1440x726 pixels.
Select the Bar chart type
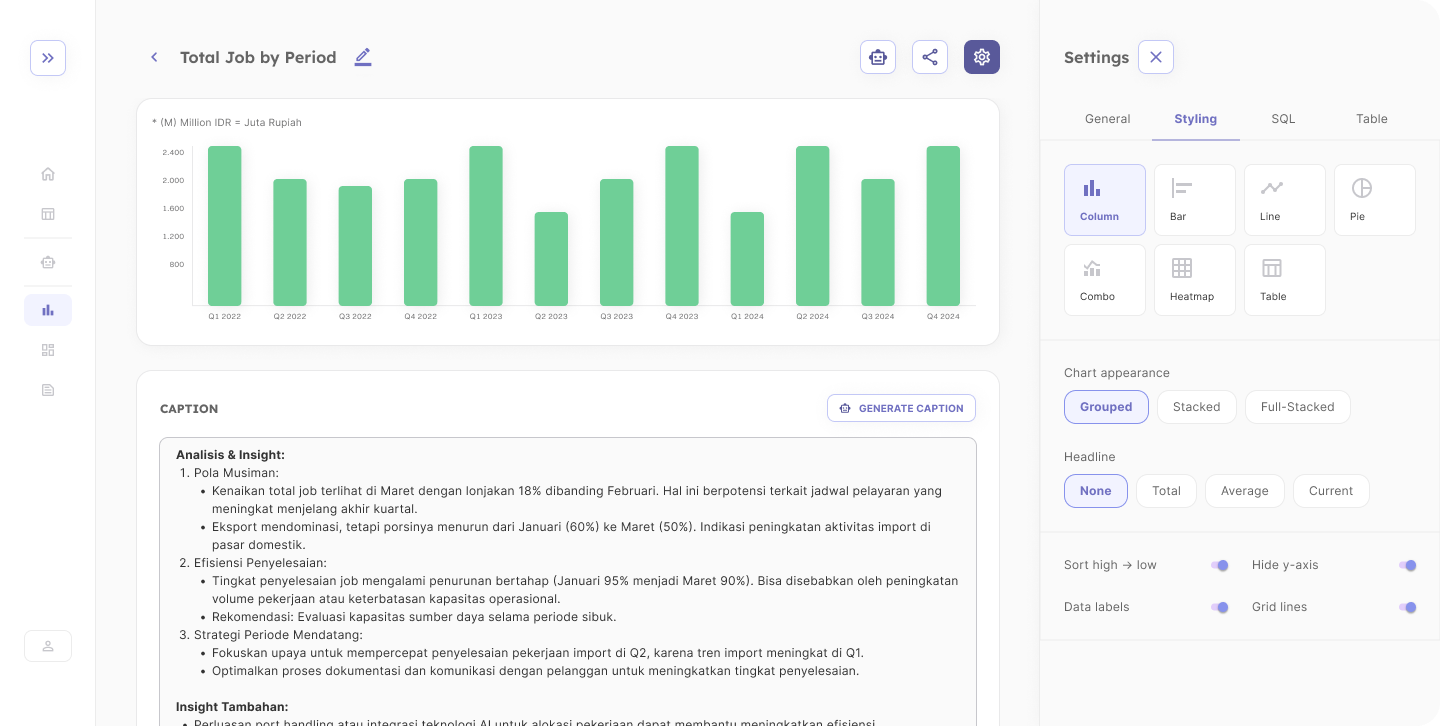(x=1195, y=200)
